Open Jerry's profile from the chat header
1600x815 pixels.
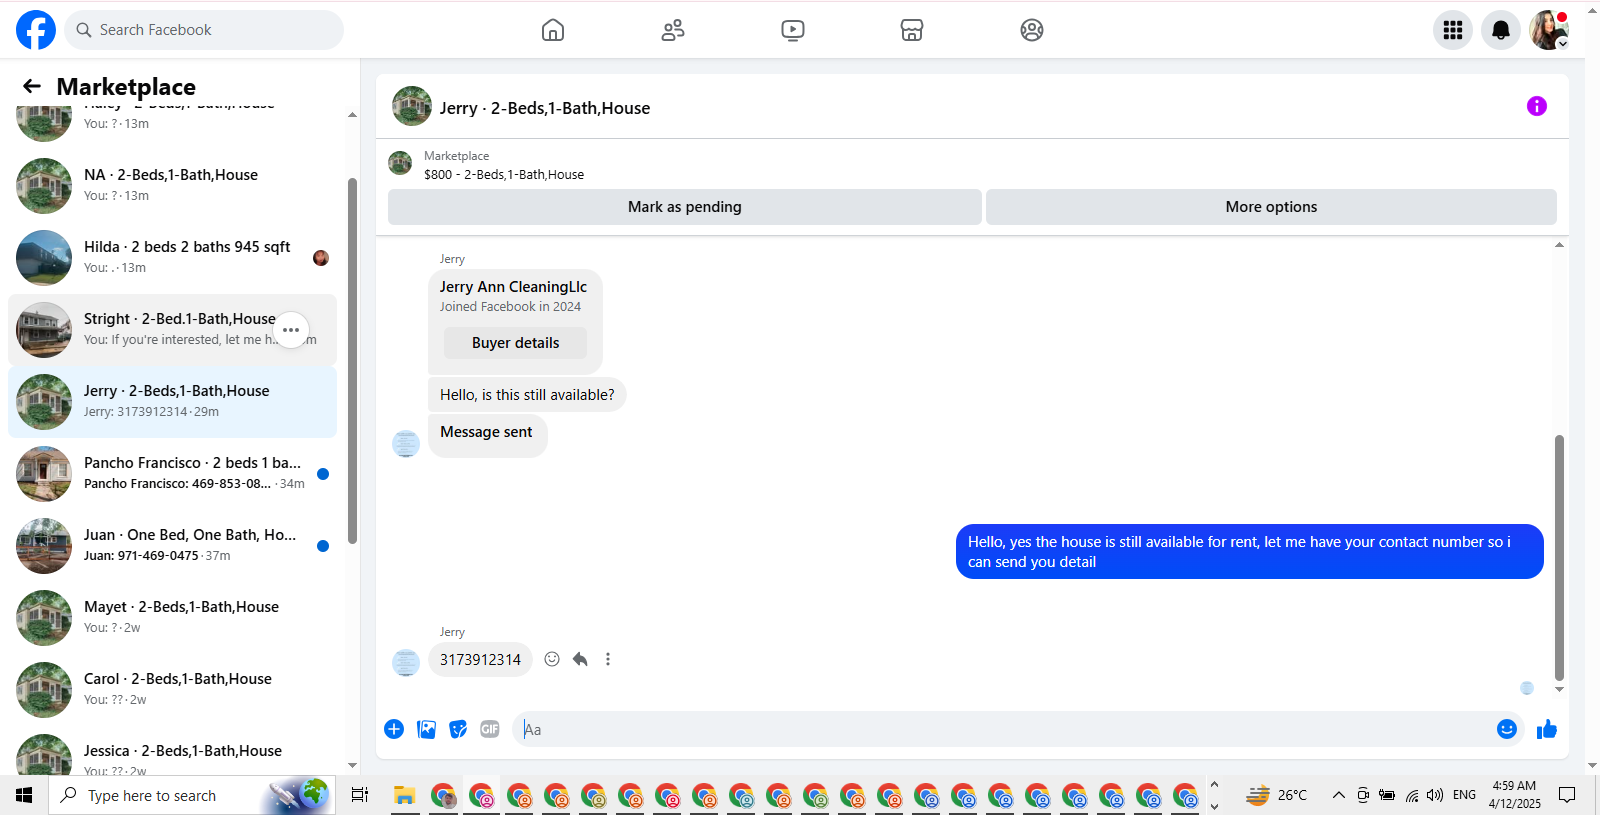[x=412, y=106]
